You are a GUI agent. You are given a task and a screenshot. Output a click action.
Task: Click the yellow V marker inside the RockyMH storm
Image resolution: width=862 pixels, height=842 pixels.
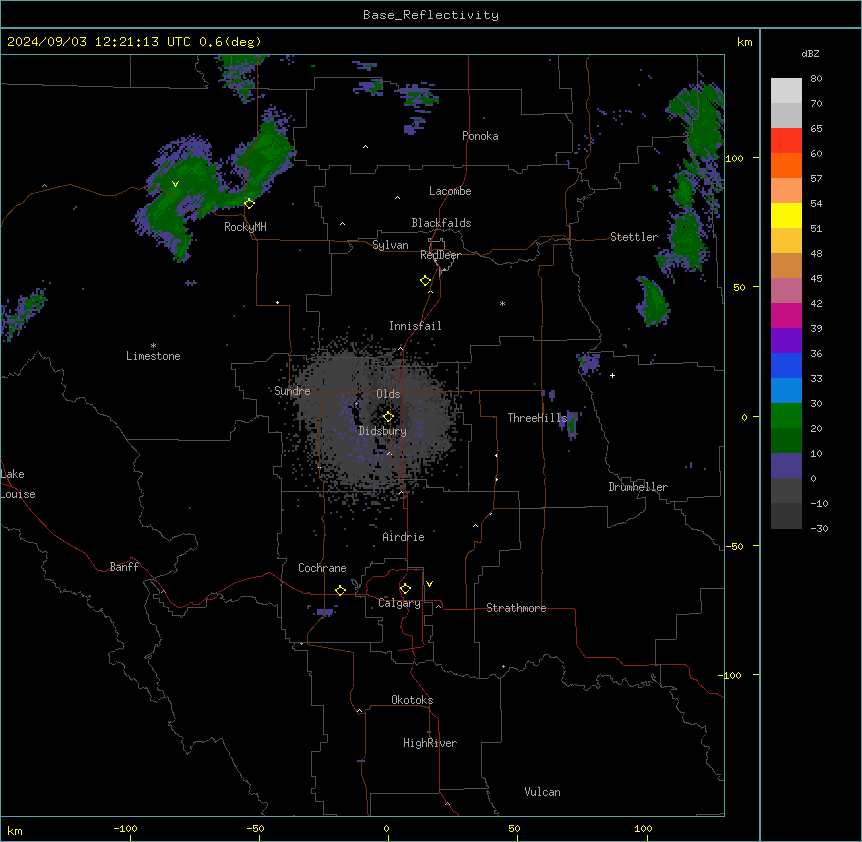[x=175, y=184]
